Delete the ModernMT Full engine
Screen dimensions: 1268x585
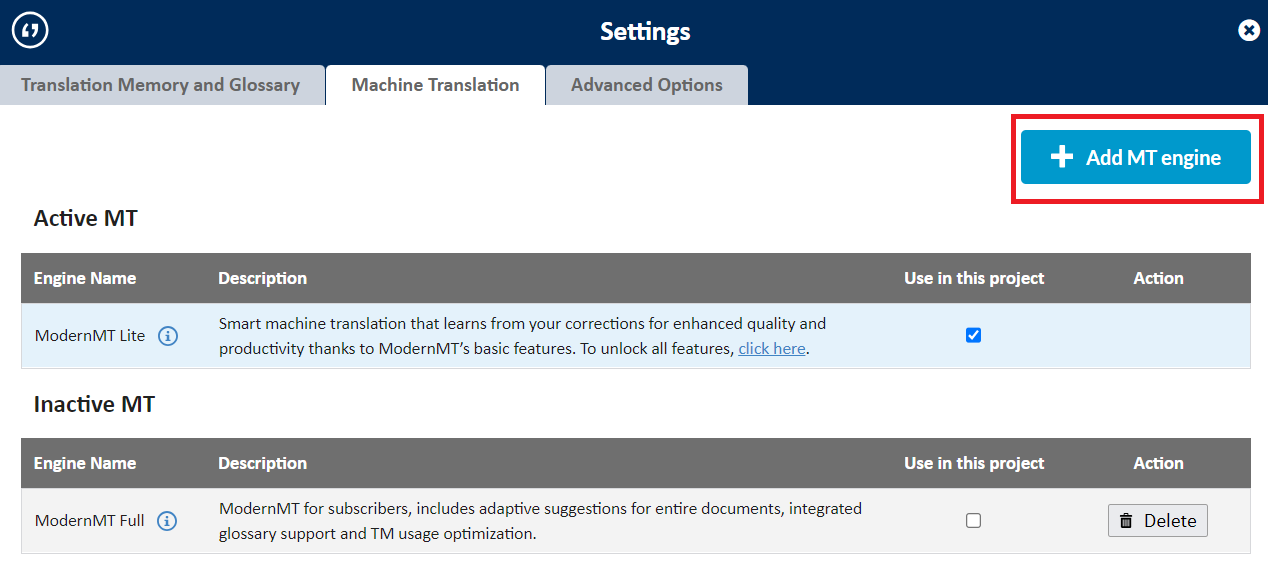1157,520
